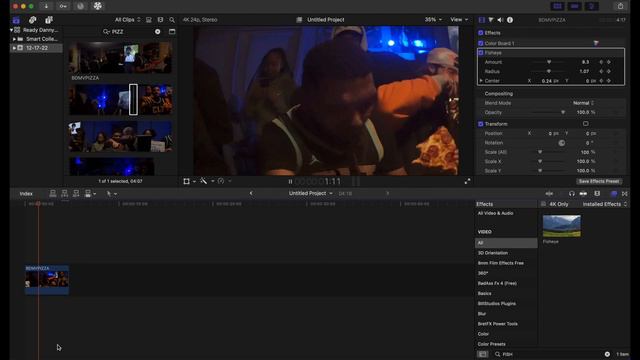
Task: Toggle the Browser panel visibility button
Action: tap(558, 6)
